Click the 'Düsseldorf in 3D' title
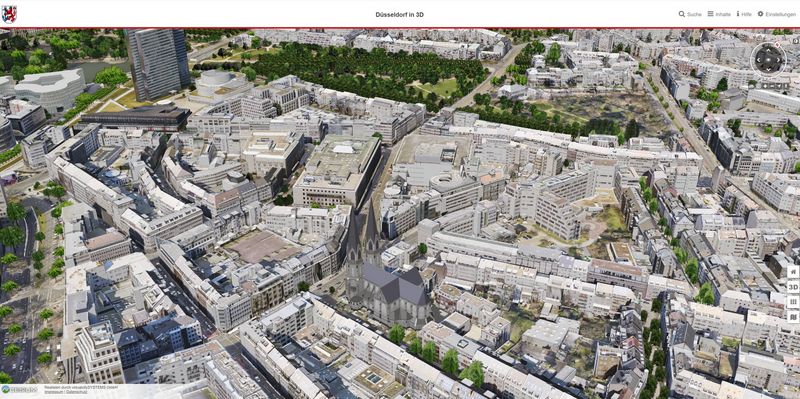The height and width of the screenshot is (399, 800). 399,14
